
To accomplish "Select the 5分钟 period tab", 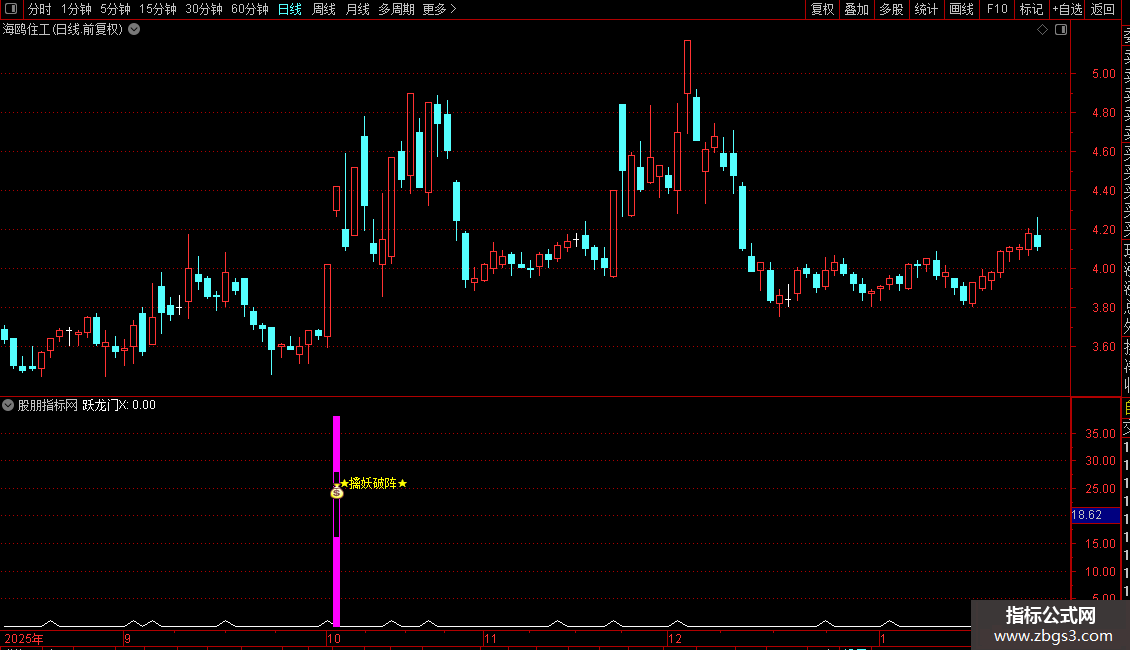I will [x=115, y=9].
